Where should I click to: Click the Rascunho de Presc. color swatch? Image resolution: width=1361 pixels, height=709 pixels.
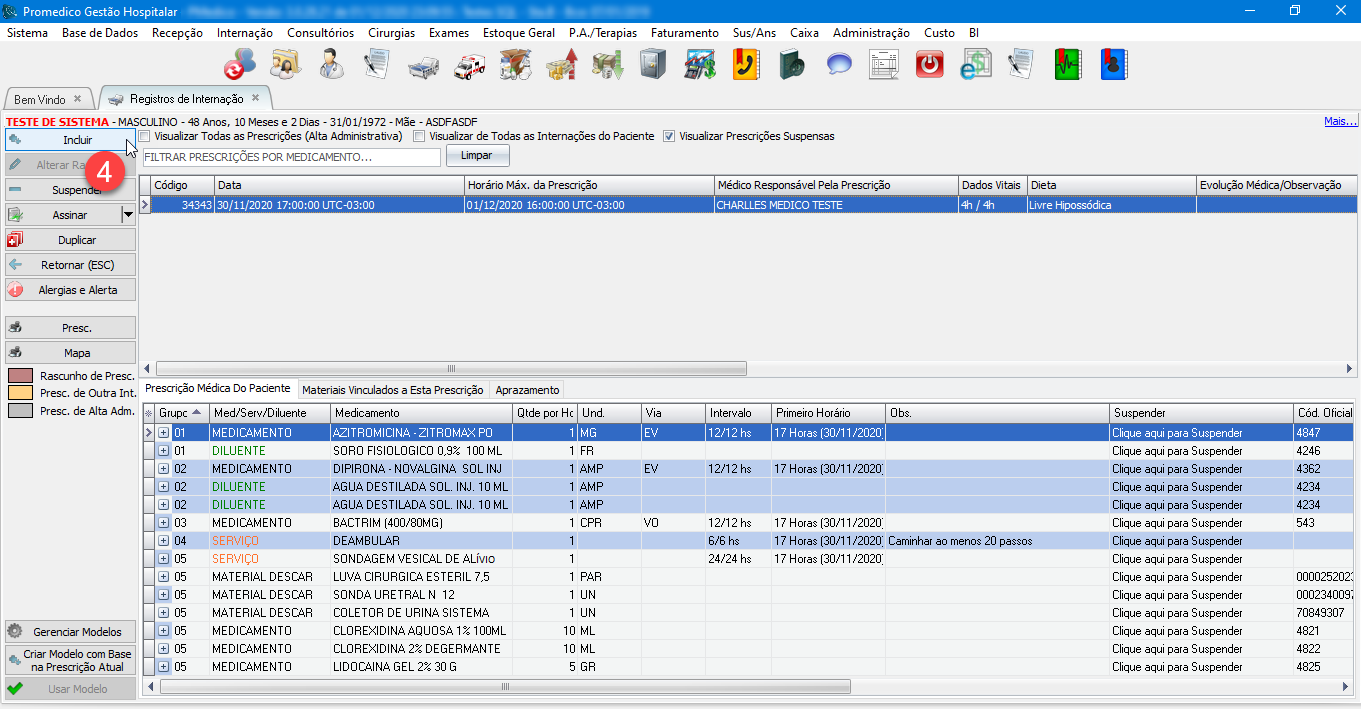21,376
